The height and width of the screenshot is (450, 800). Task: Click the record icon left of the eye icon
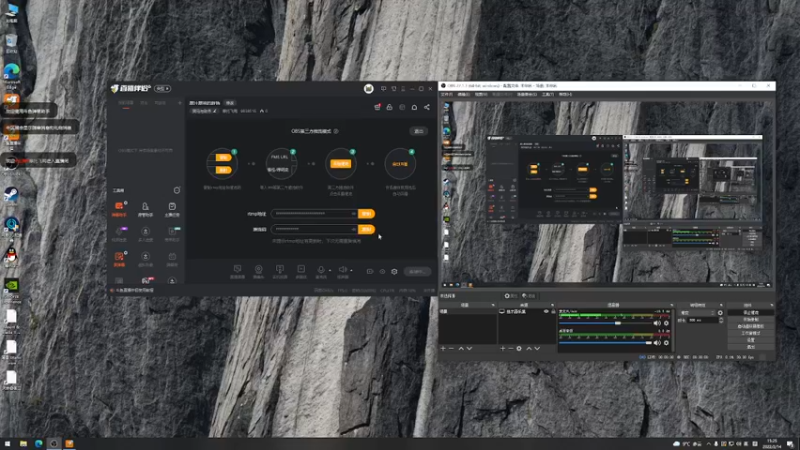(x=370, y=271)
